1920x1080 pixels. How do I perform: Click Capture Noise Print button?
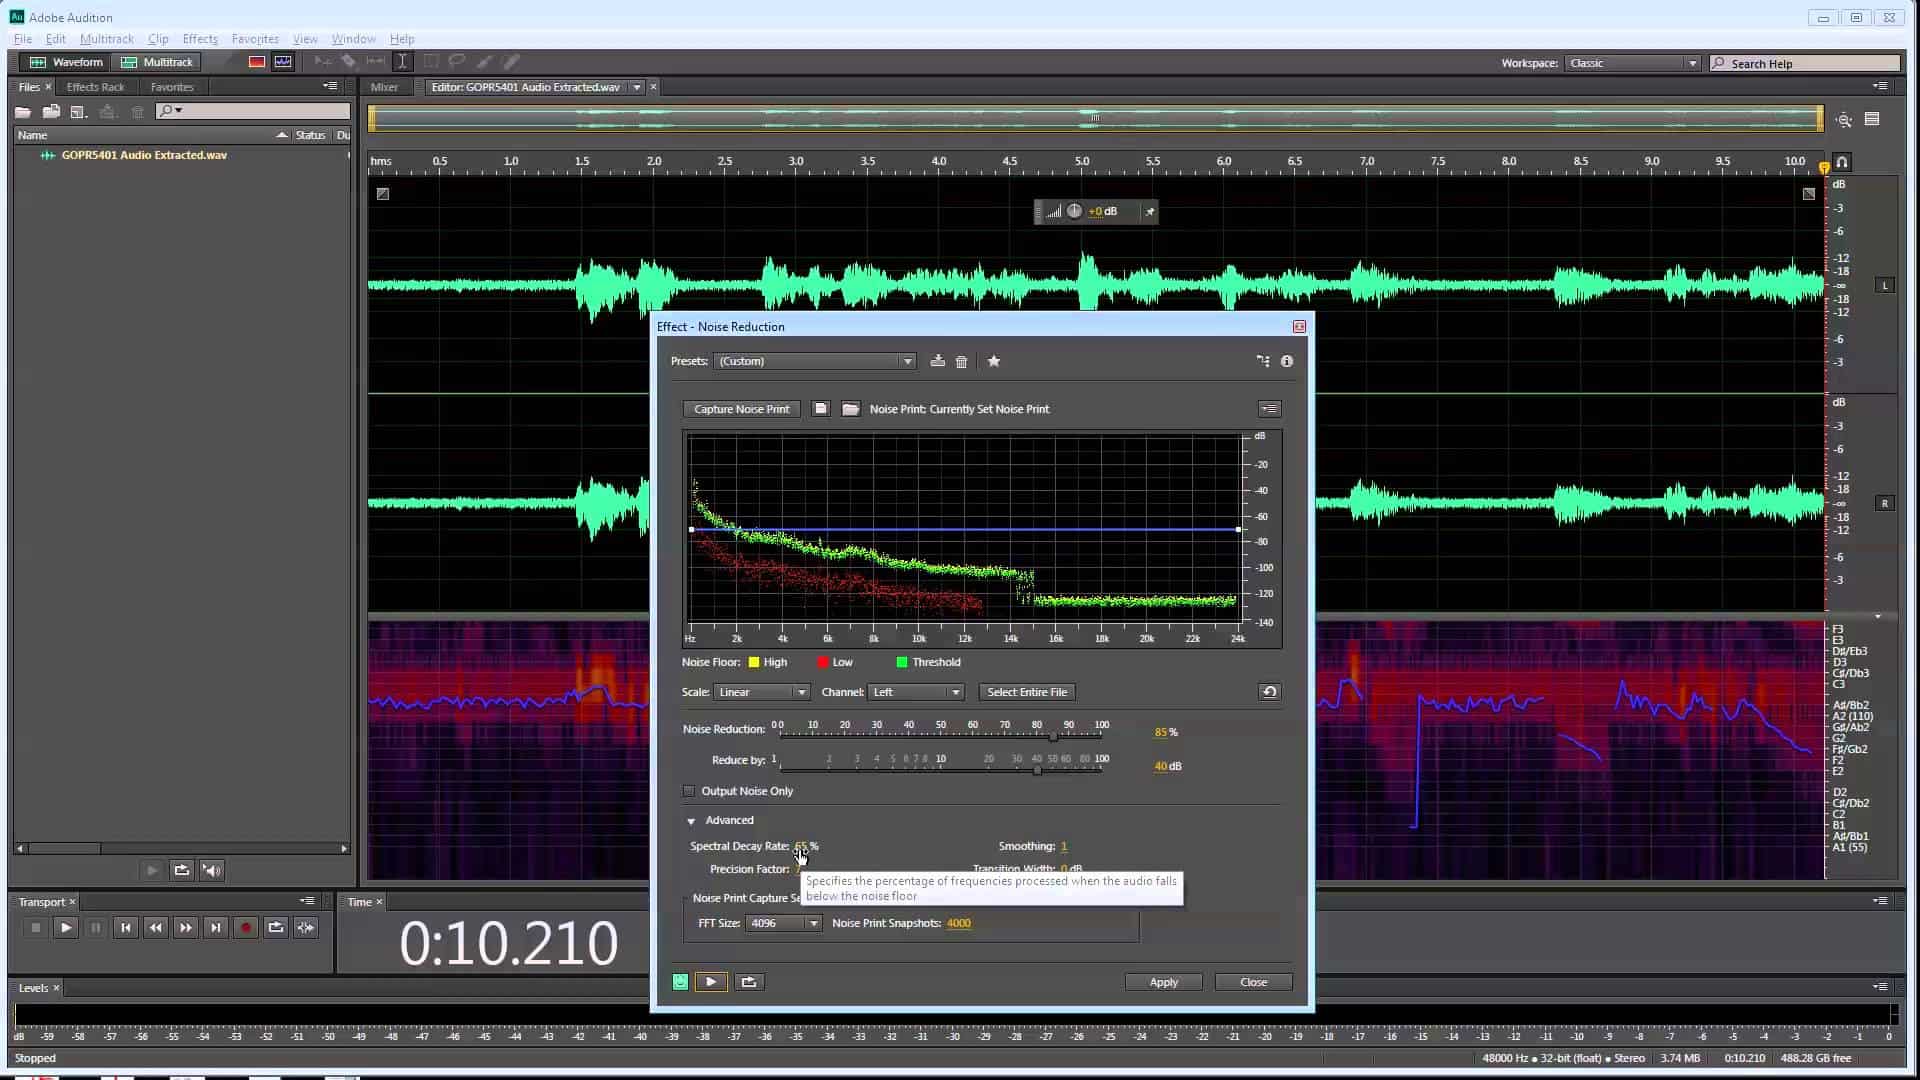point(741,409)
